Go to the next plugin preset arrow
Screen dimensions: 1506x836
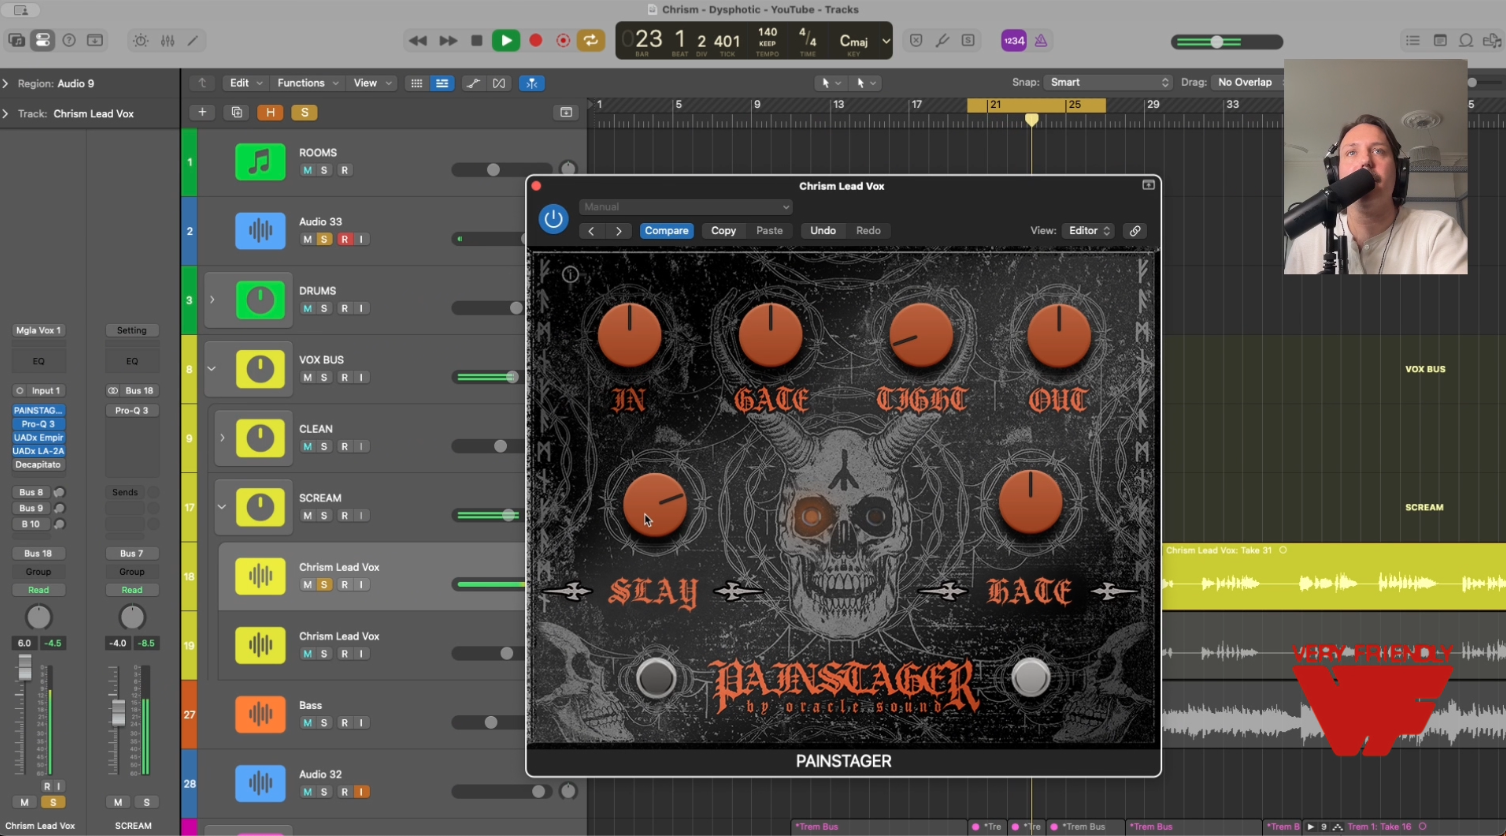(x=619, y=231)
